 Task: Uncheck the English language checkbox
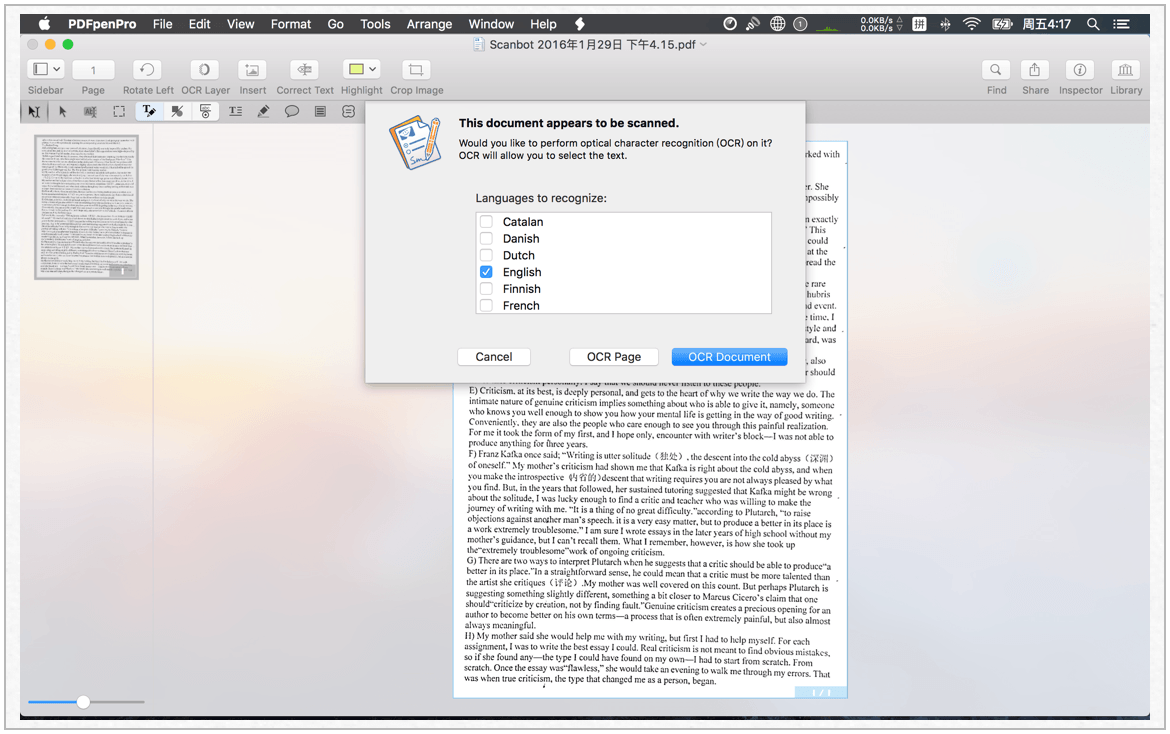[487, 272]
